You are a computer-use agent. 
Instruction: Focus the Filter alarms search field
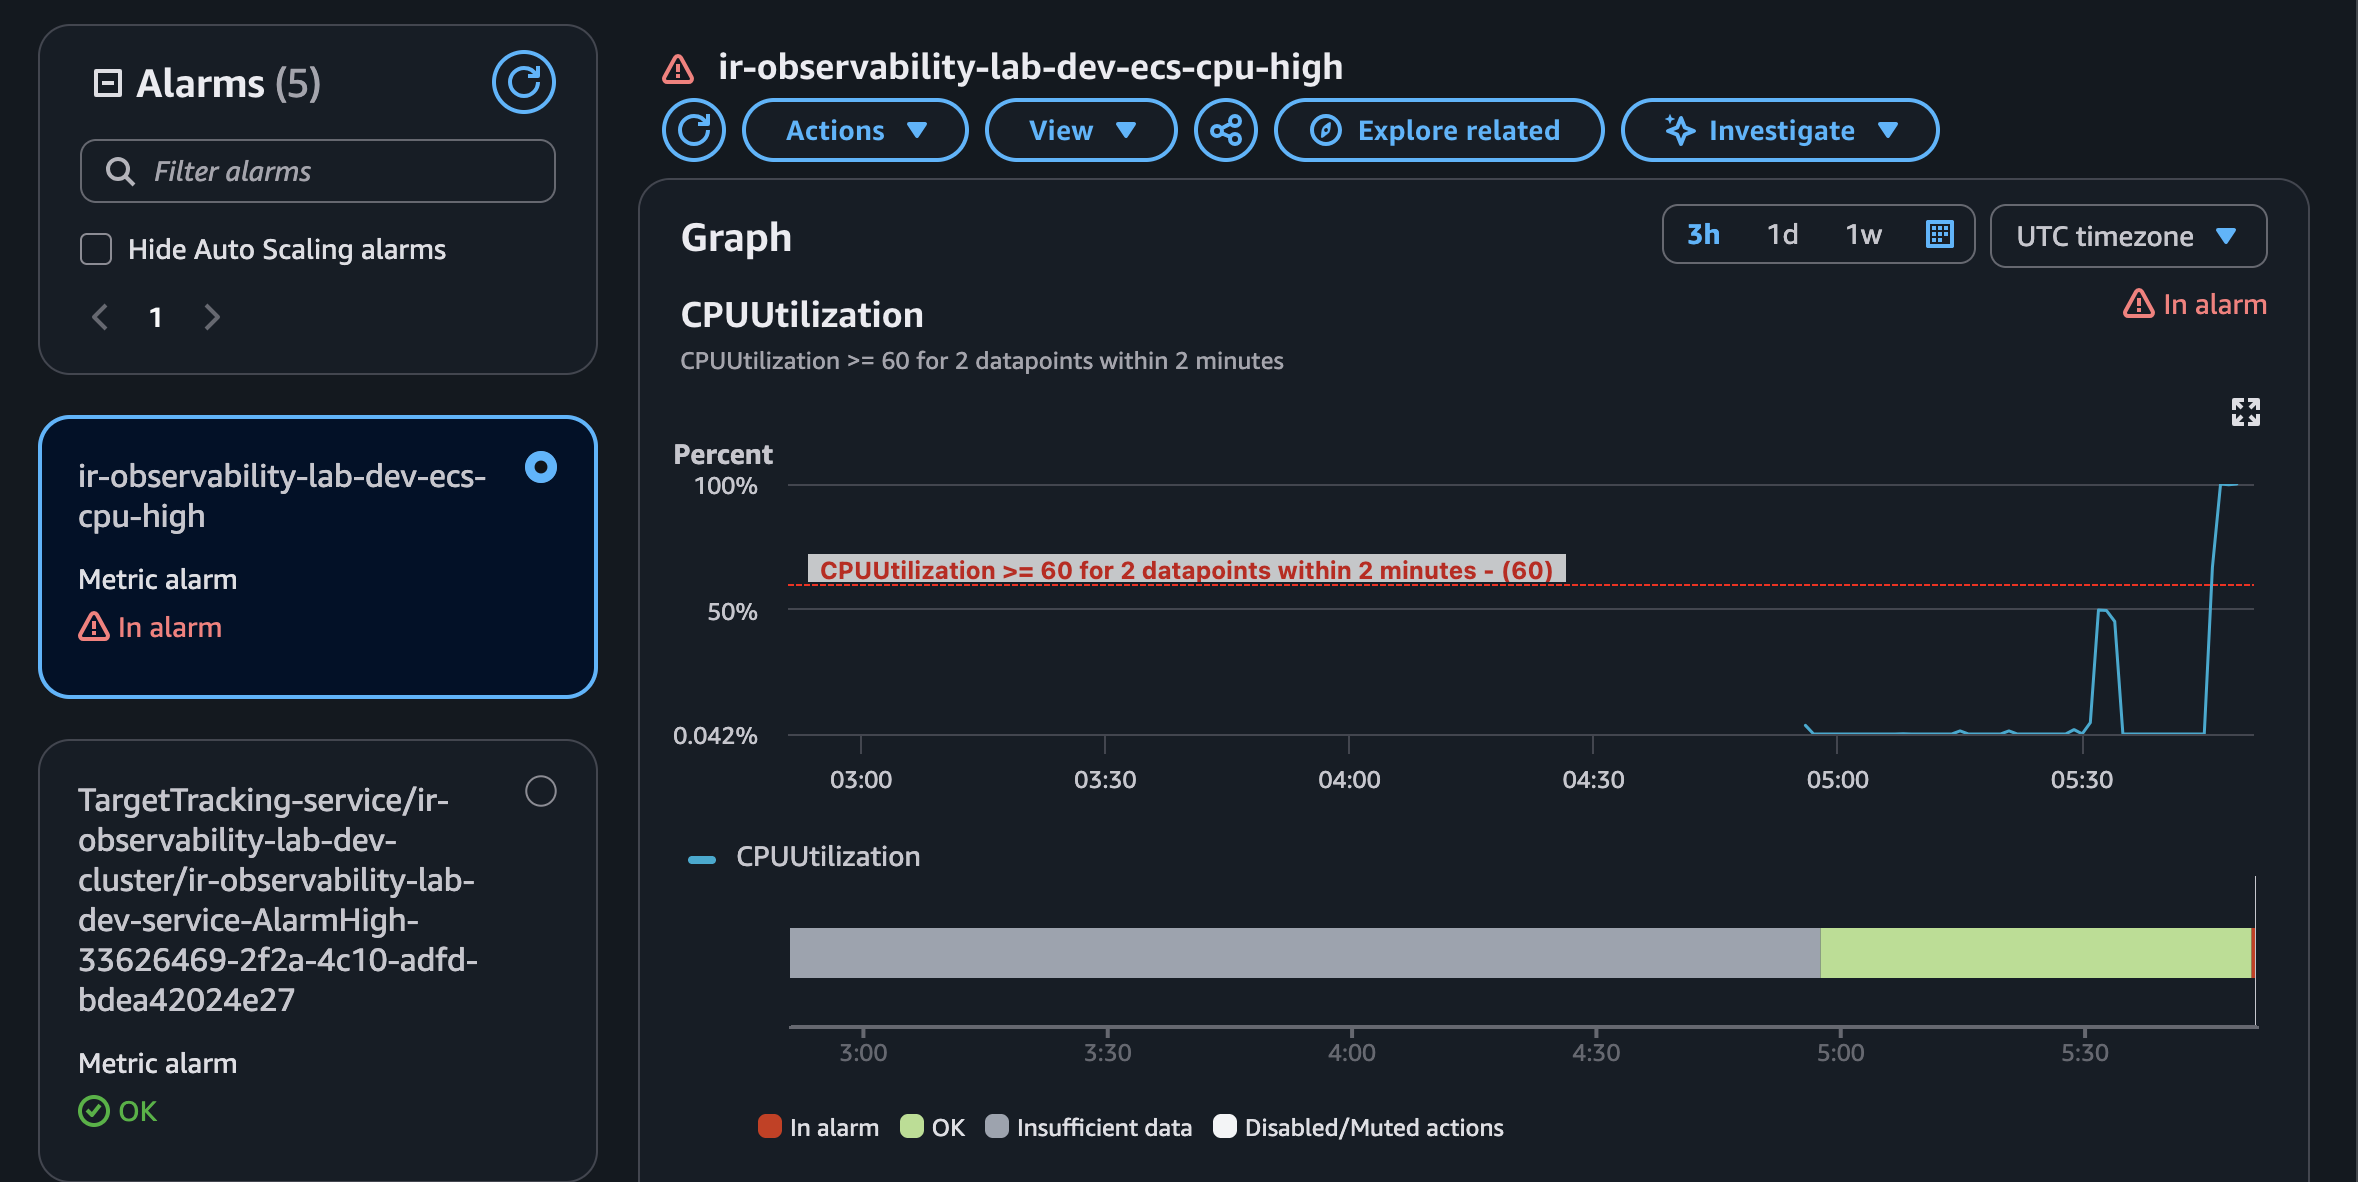(x=318, y=171)
